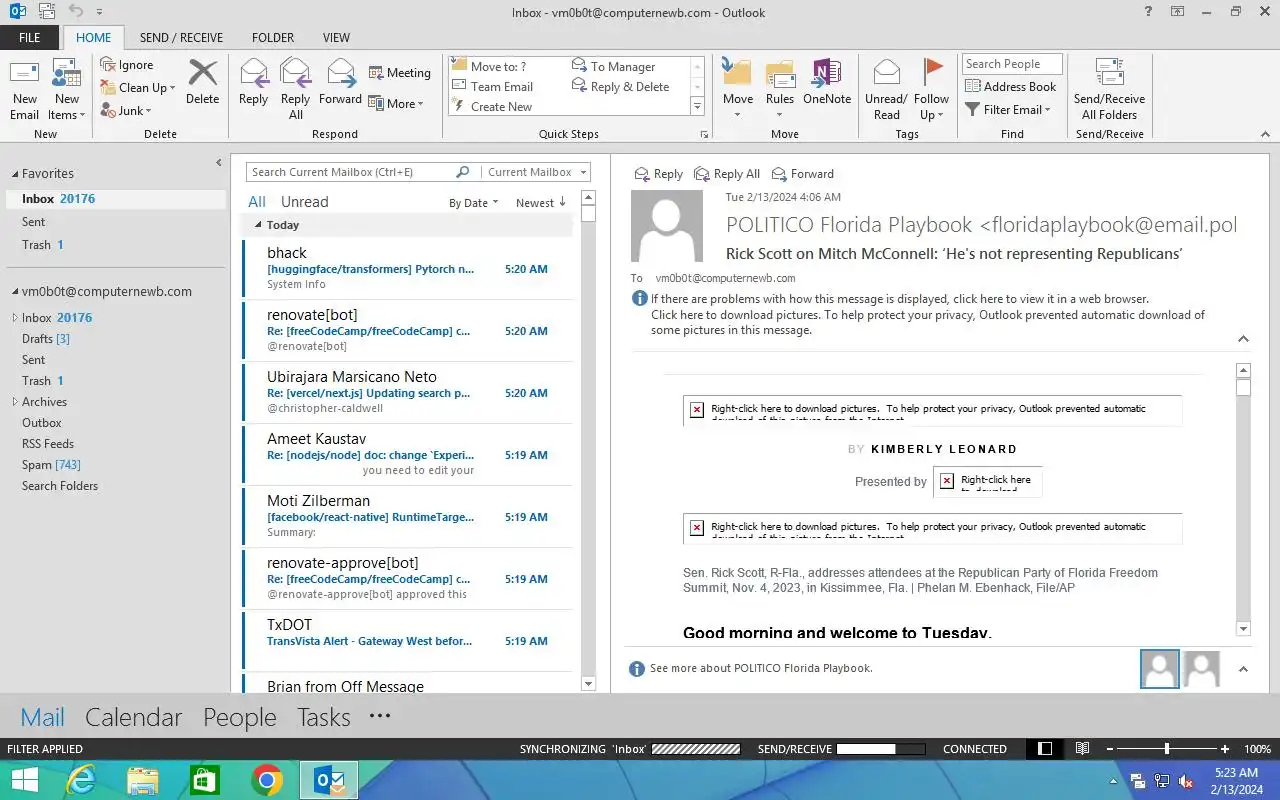
Task: Open Internet Explorer from taskbar
Action: [x=82, y=780]
